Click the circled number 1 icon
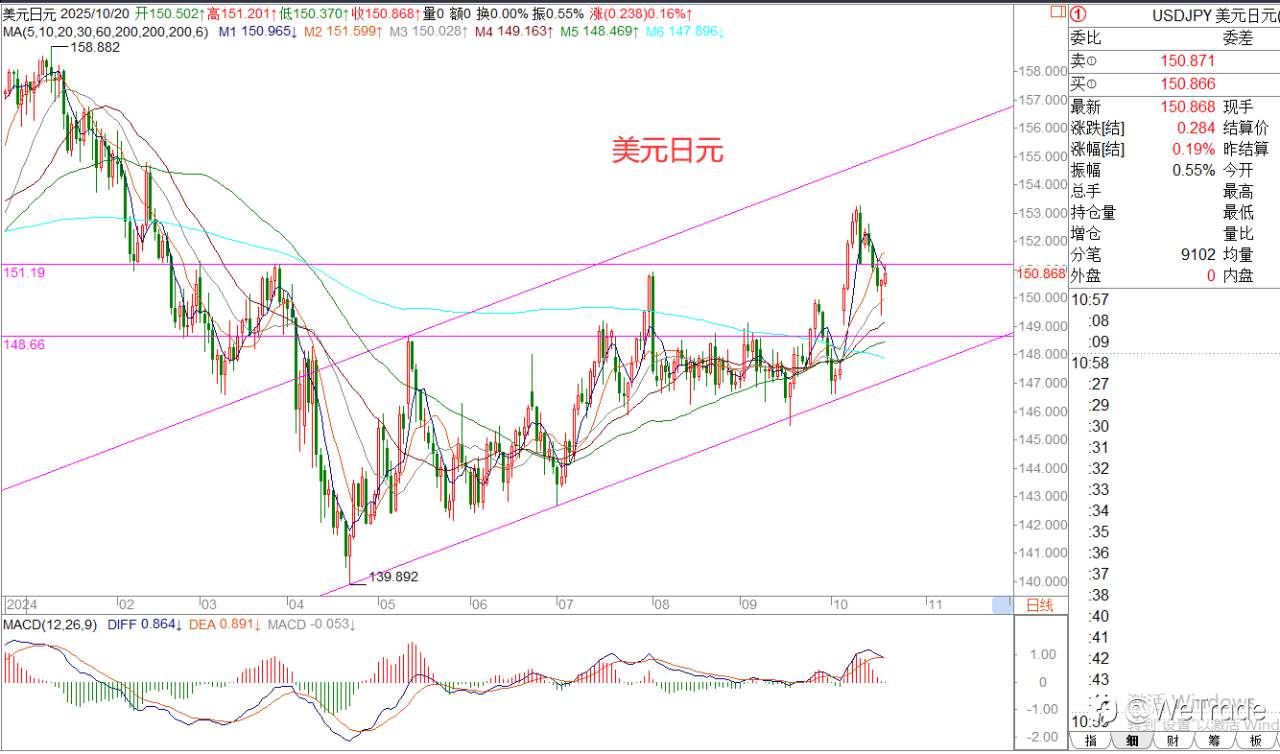The image size is (1280, 754). [1078, 15]
